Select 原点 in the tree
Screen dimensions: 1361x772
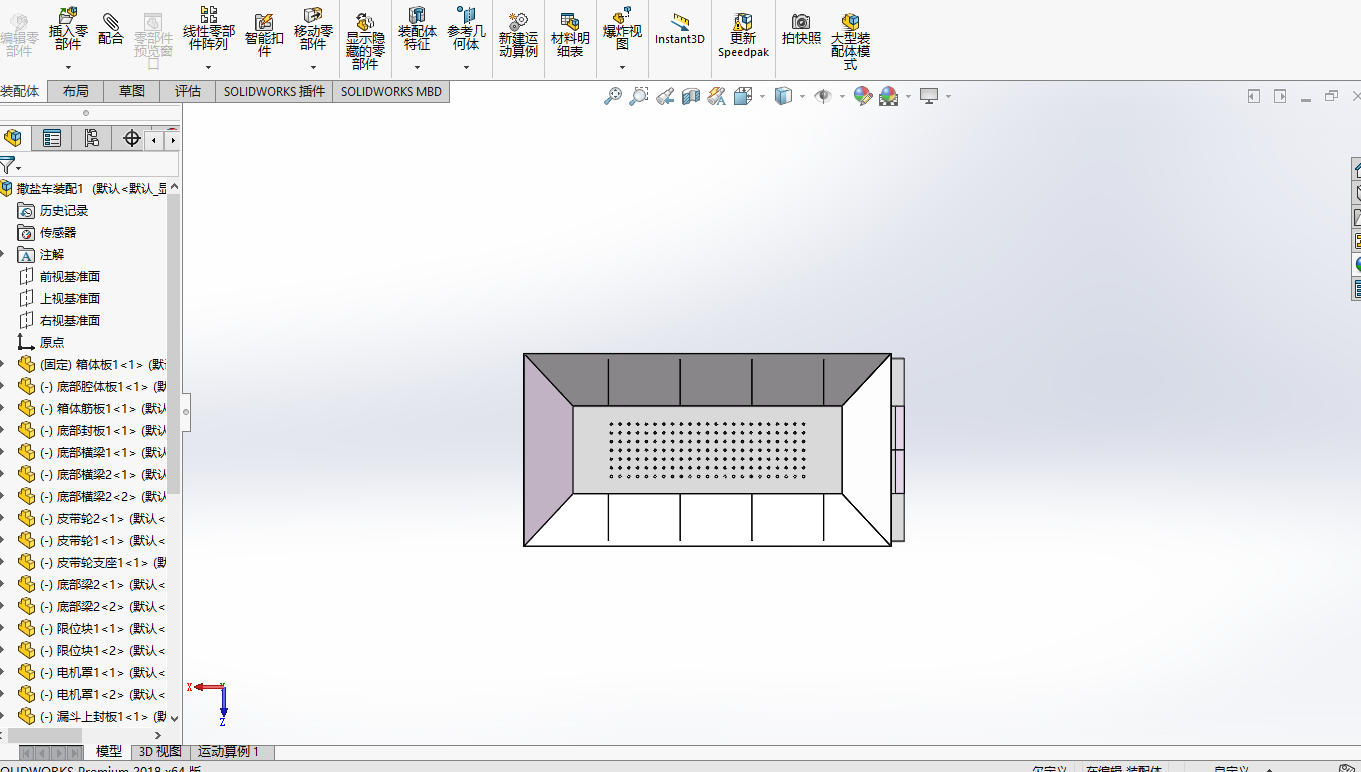pos(52,342)
